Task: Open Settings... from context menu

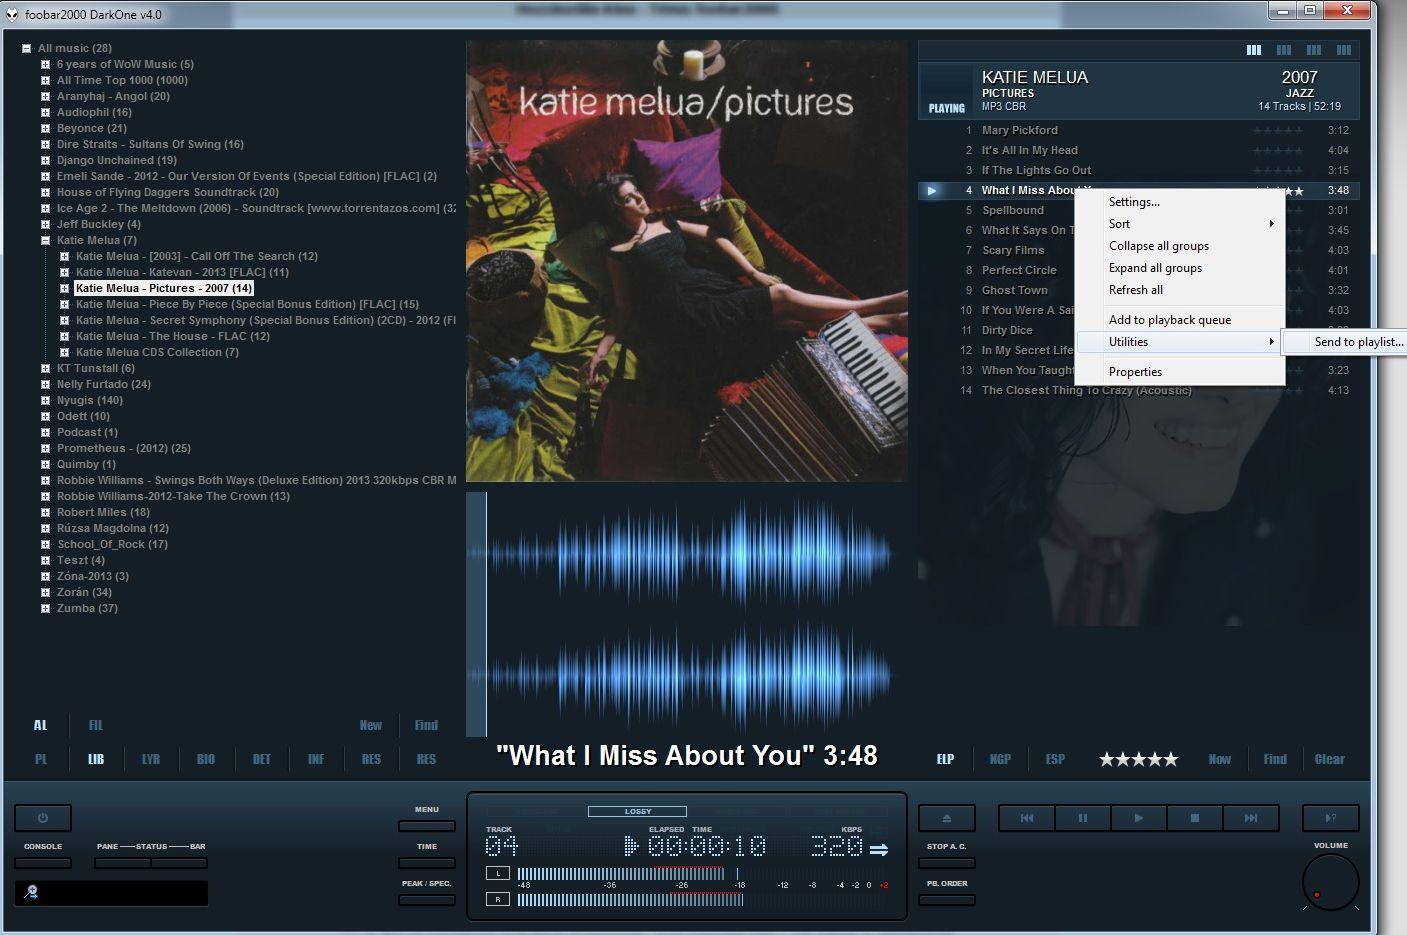Action: [x=1180, y=202]
